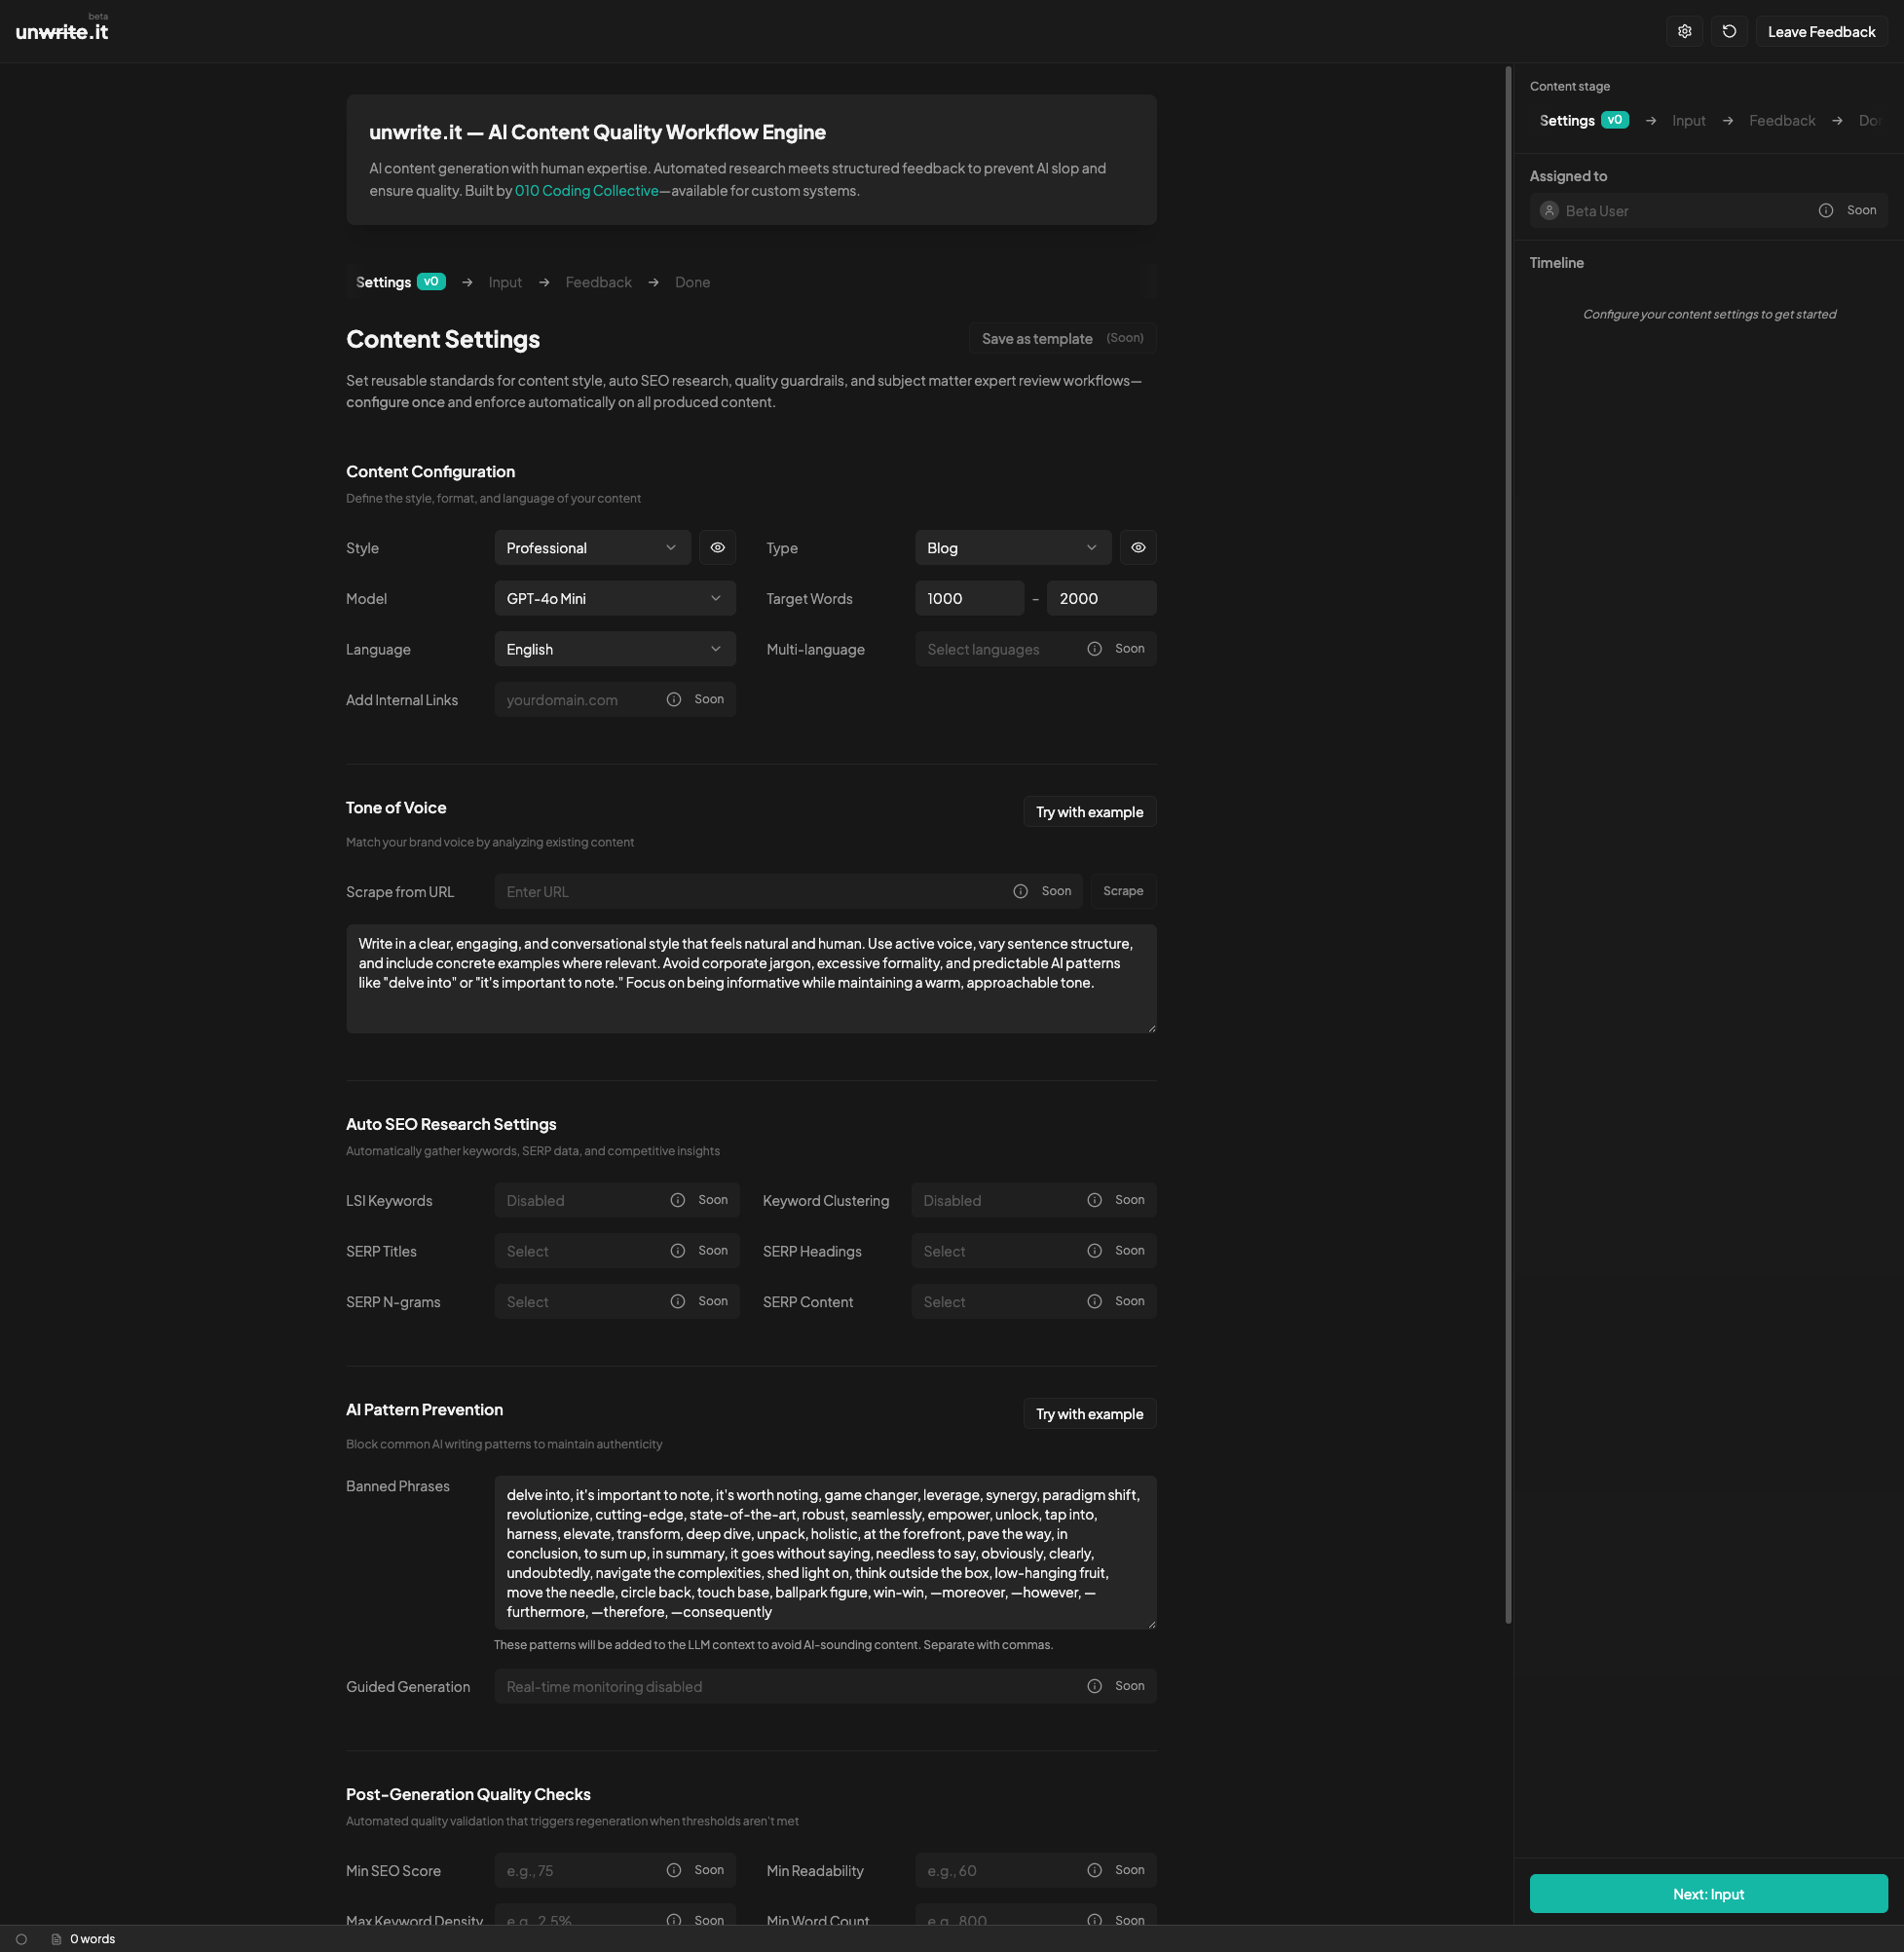Open the settings gear icon in header
Viewport: 1904px width, 1952px height.
coord(1684,32)
